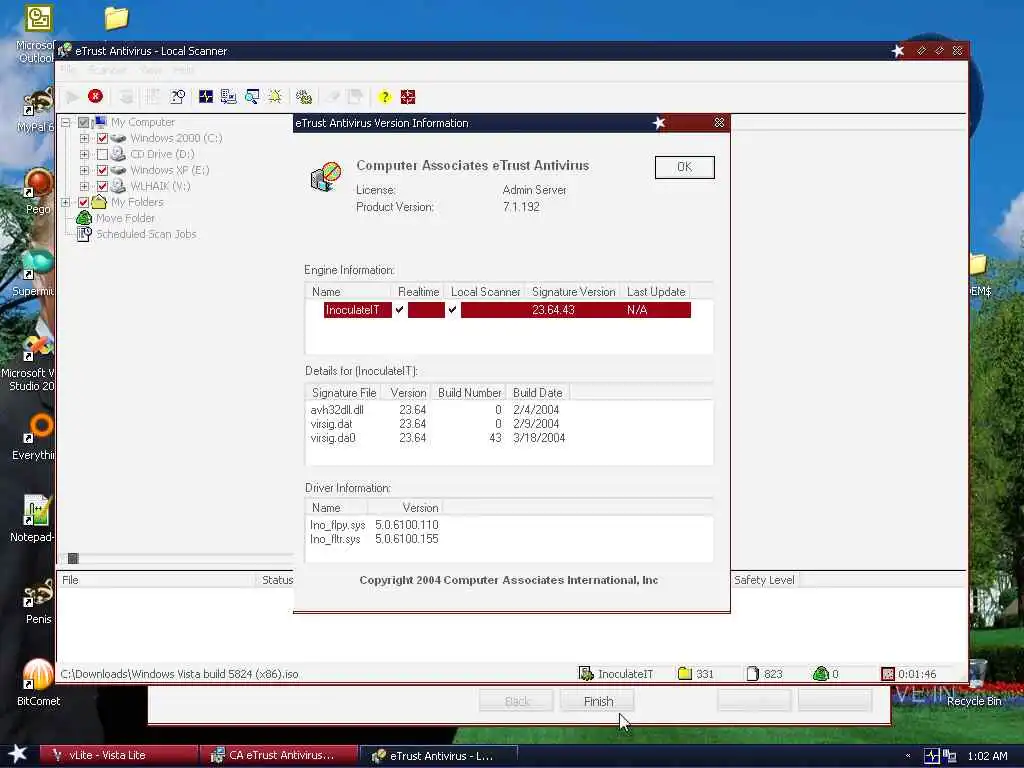Click the file count icon showing 823
Image resolution: width=1024 pixels, height=768 pixels.
click(752, 673)
